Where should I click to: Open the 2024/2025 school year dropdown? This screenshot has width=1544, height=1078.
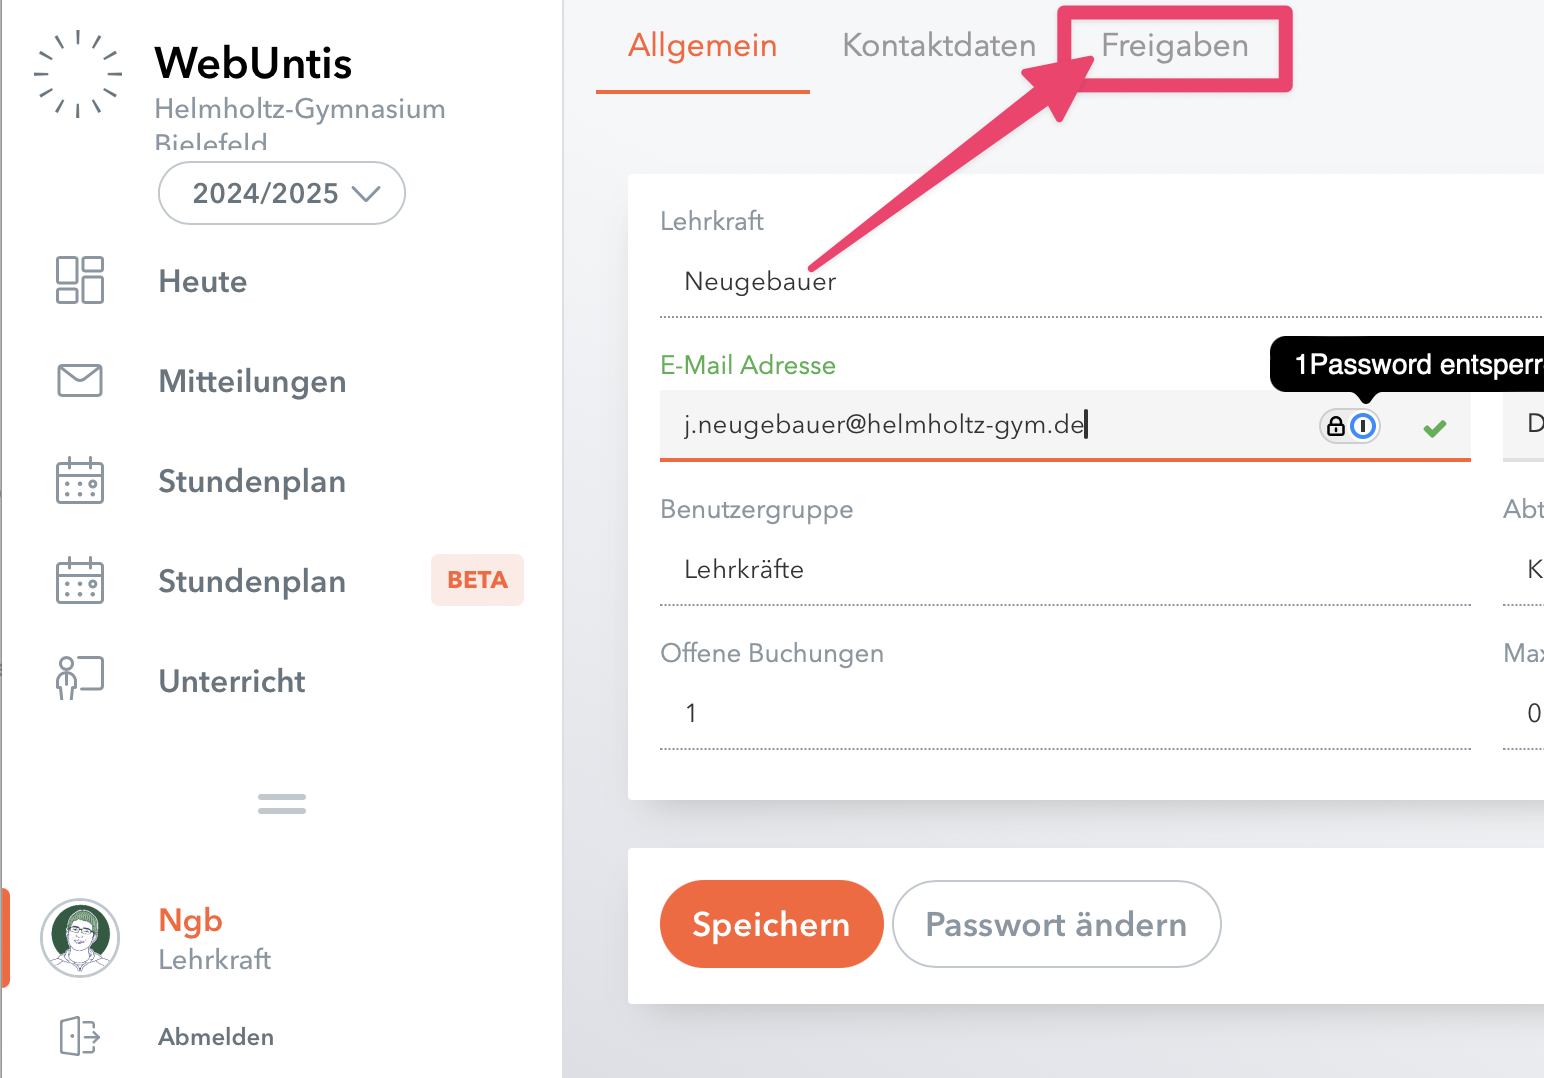tap(281, 193)
